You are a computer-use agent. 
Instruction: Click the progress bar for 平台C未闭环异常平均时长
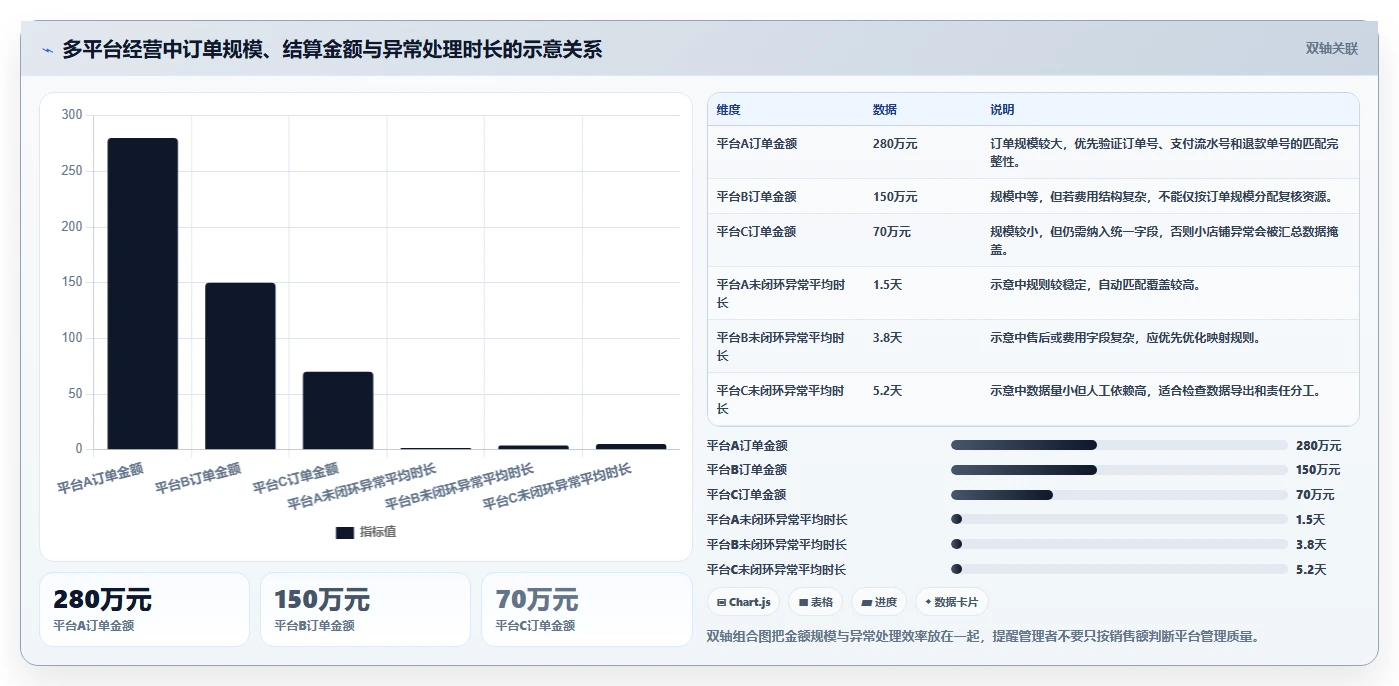pos(1119,570)
